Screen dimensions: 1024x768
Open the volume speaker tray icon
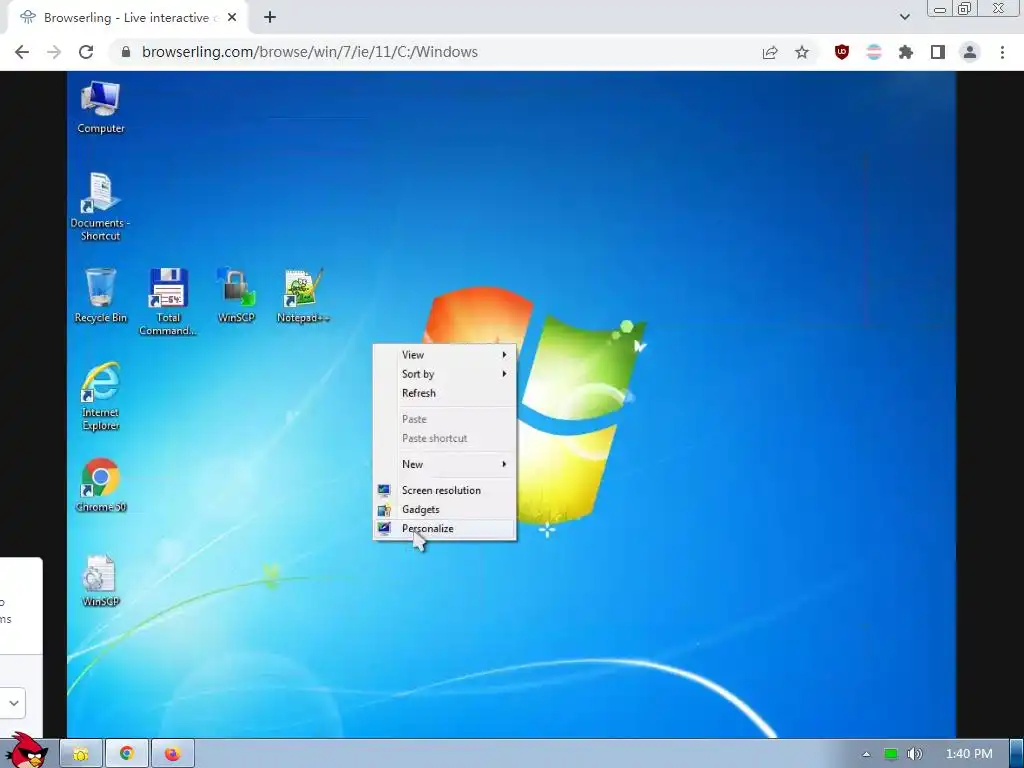[x=915, y=754]
